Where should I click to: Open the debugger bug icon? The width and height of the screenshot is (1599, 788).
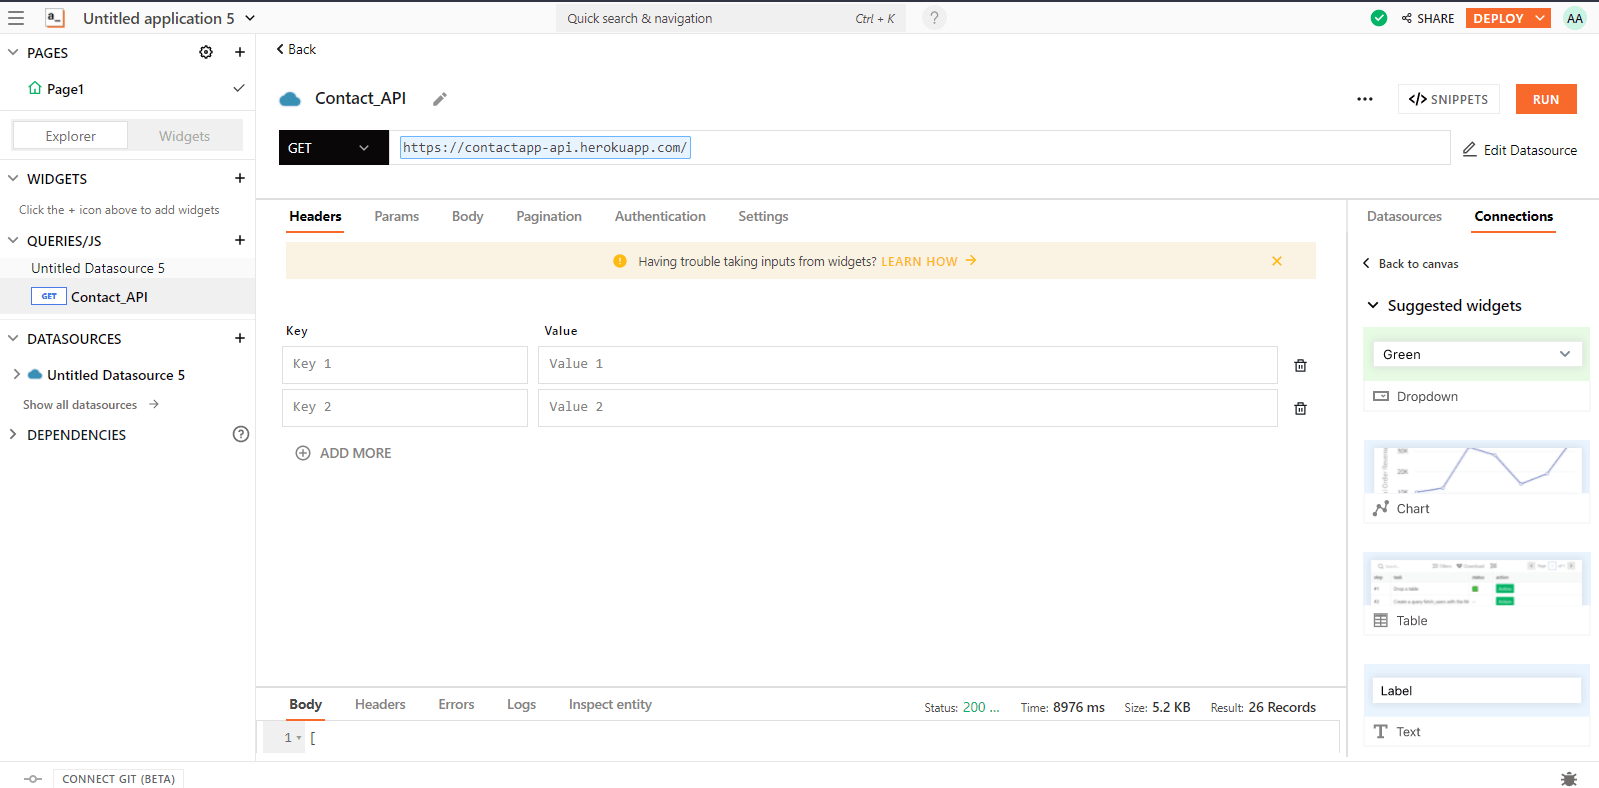pyautogui.click(x=1568, y=778)
